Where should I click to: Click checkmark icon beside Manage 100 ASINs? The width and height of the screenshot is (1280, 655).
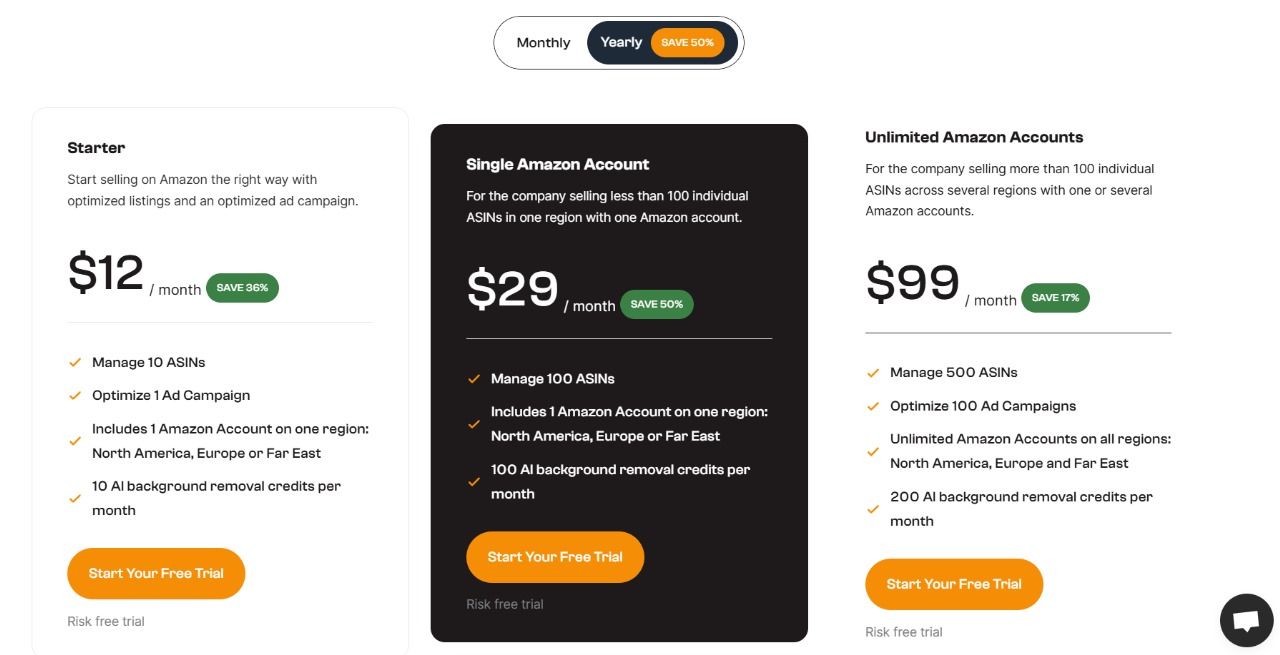click(x=474, y=379)
